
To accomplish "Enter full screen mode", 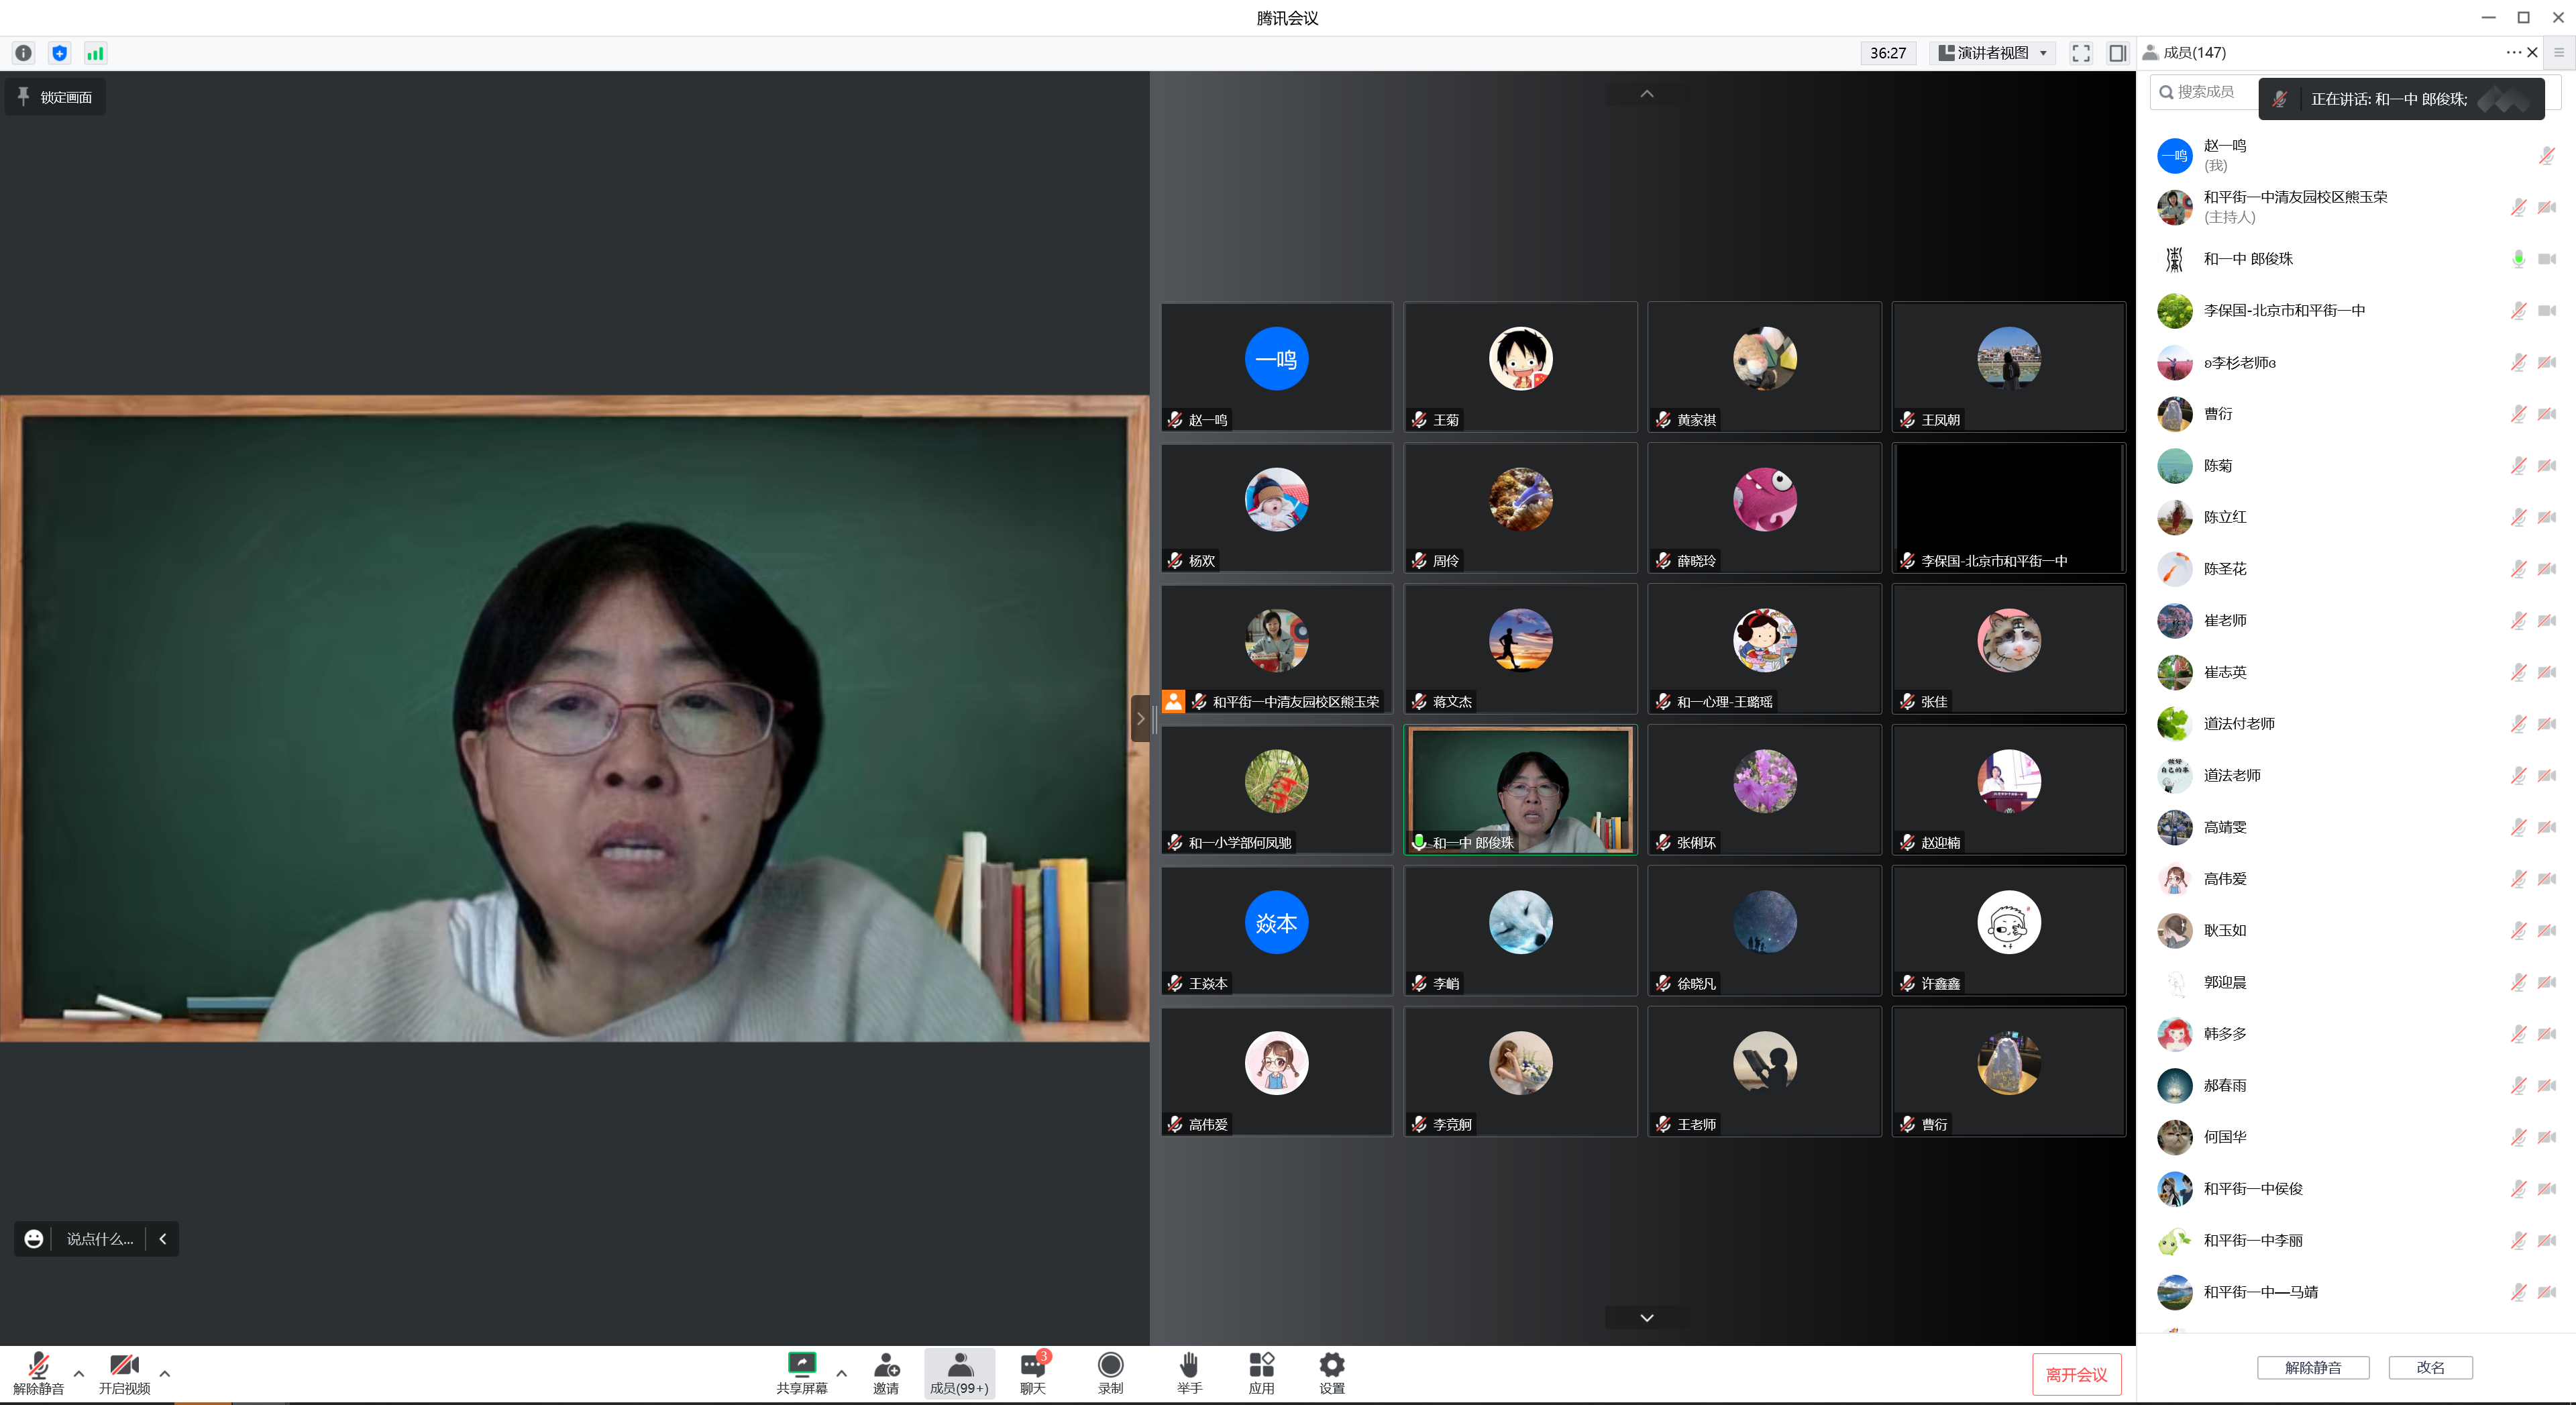I will coord(2081,53).
